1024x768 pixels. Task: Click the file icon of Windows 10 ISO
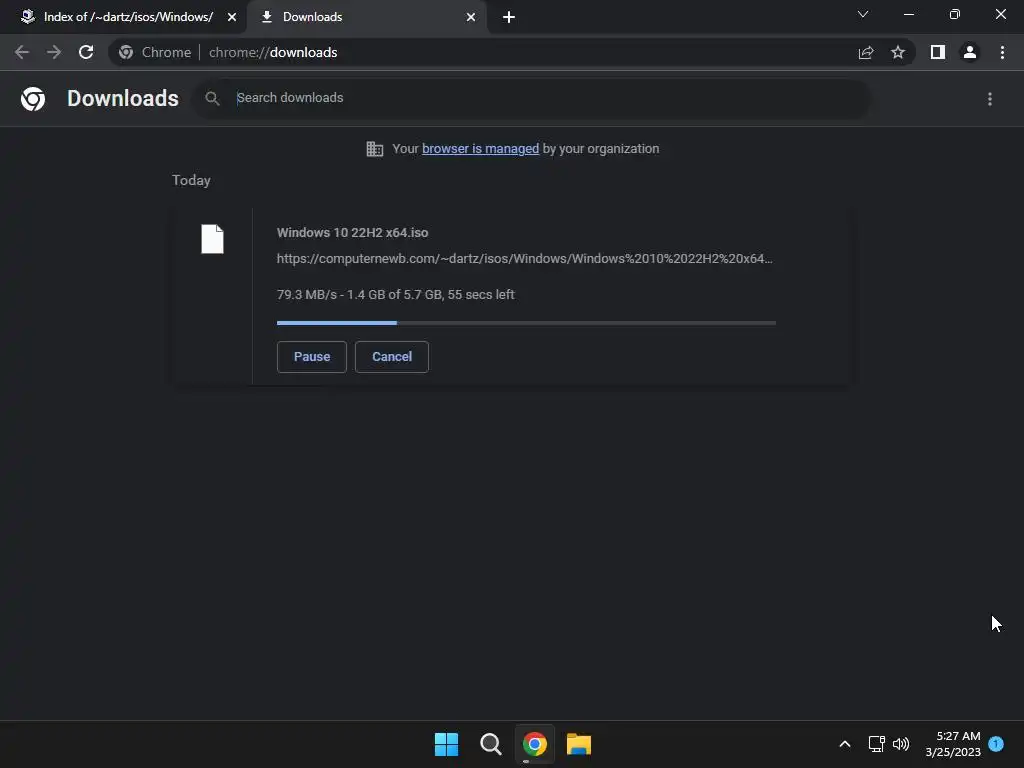(212, 239)
